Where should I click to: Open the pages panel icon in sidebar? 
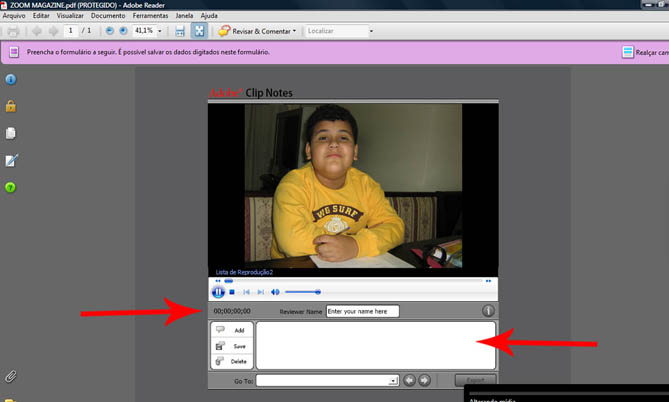coord(11,133)
